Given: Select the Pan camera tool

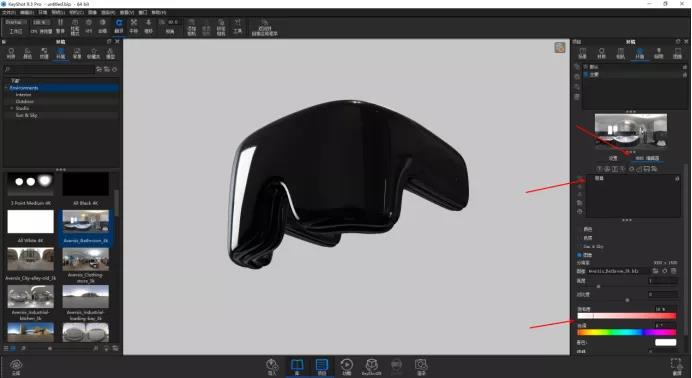Looking at the screenshot, I should pos(134,26).
